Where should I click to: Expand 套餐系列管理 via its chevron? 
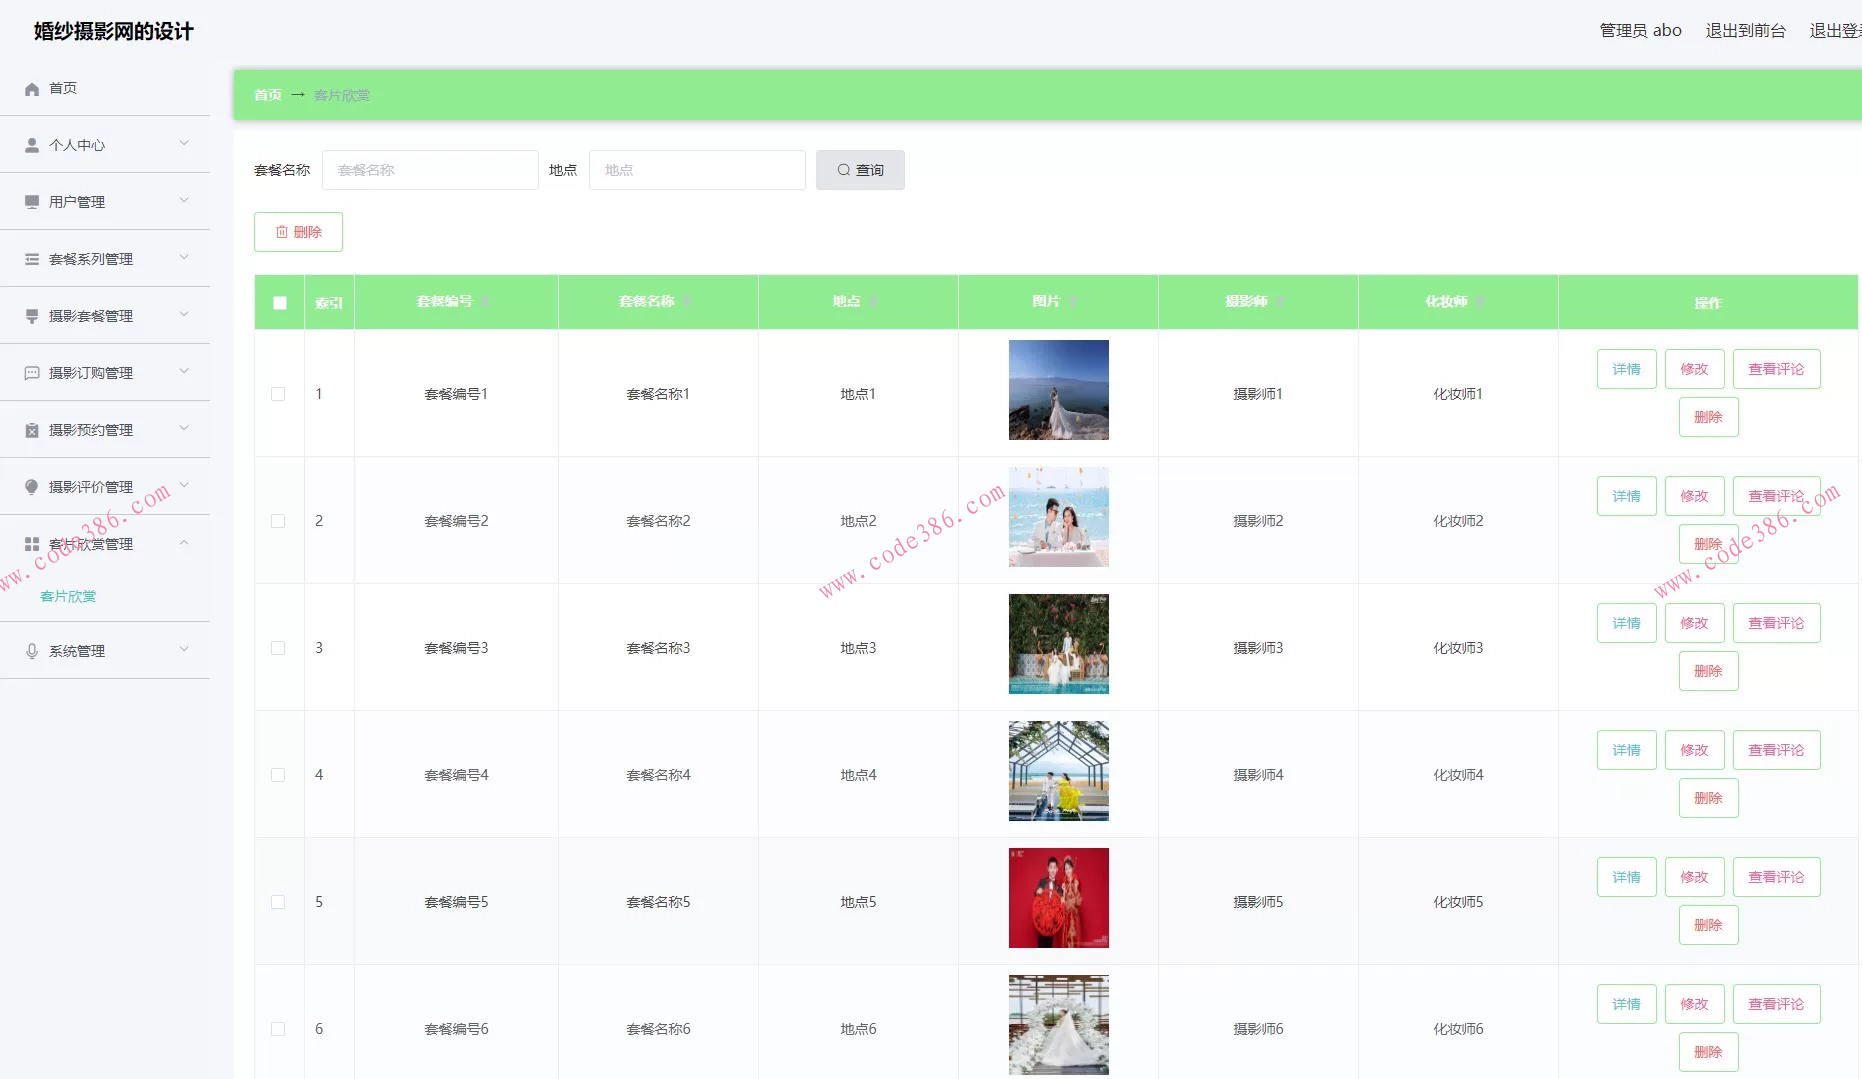(184, 258)
